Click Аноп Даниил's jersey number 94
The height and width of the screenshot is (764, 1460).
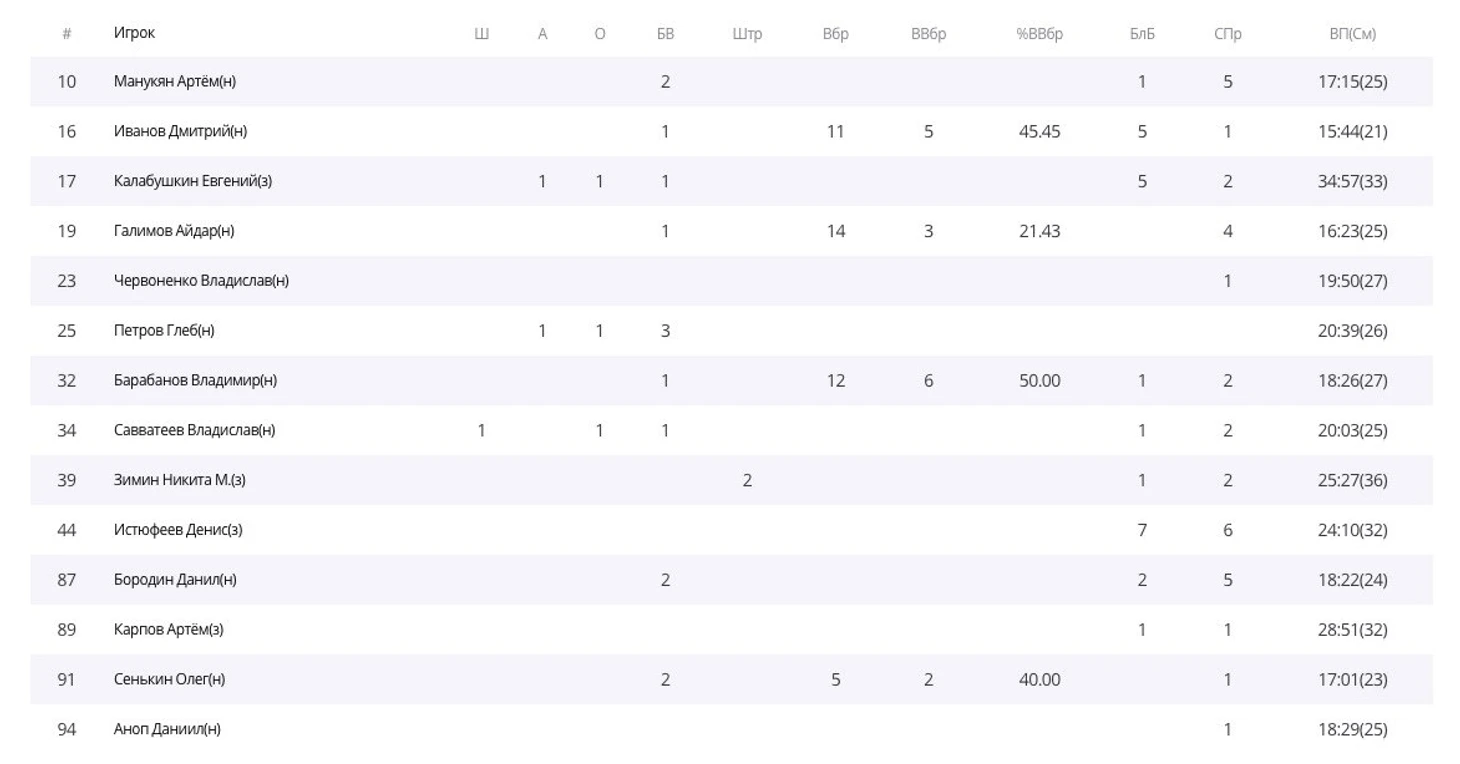[66, 730]
